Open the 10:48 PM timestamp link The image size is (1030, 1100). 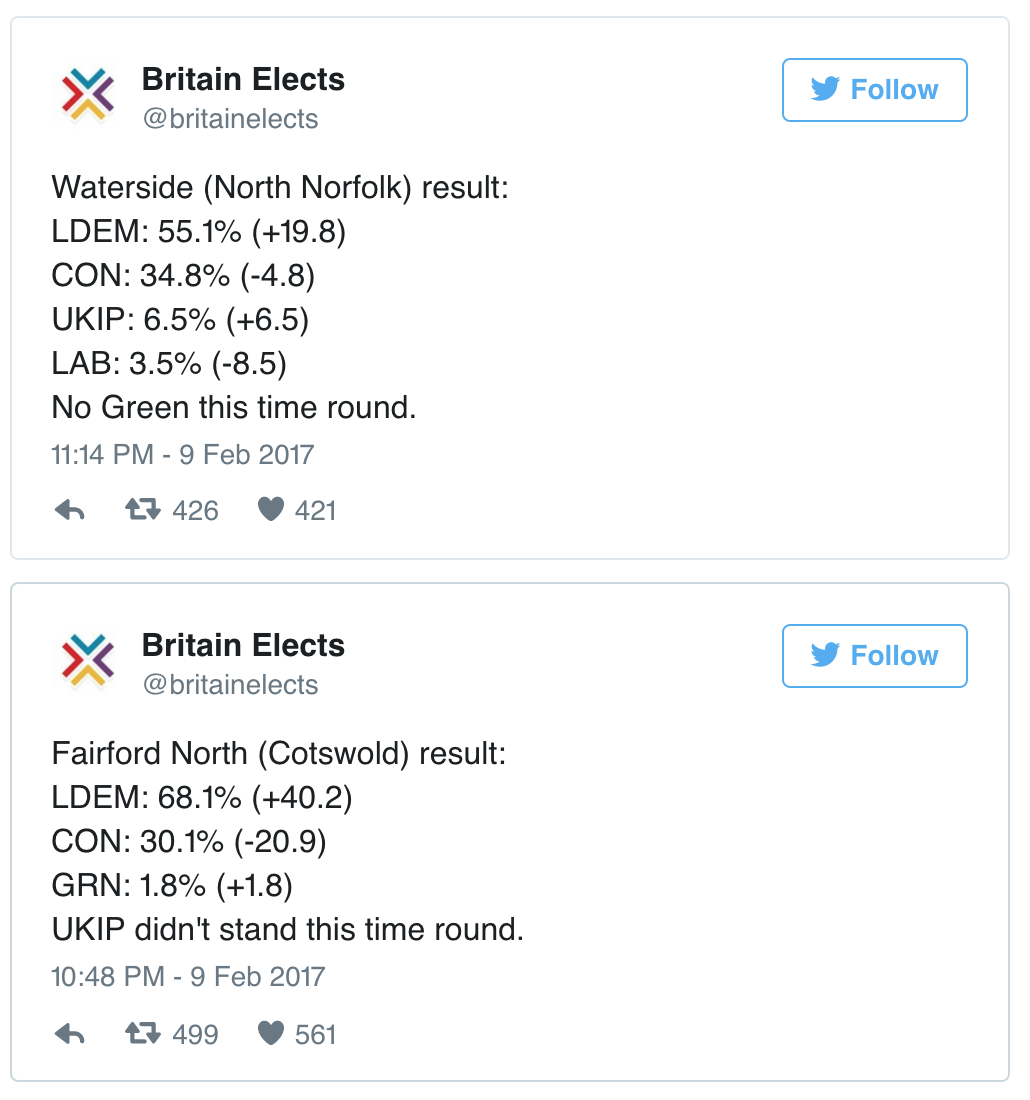click(x=188, y=976)
